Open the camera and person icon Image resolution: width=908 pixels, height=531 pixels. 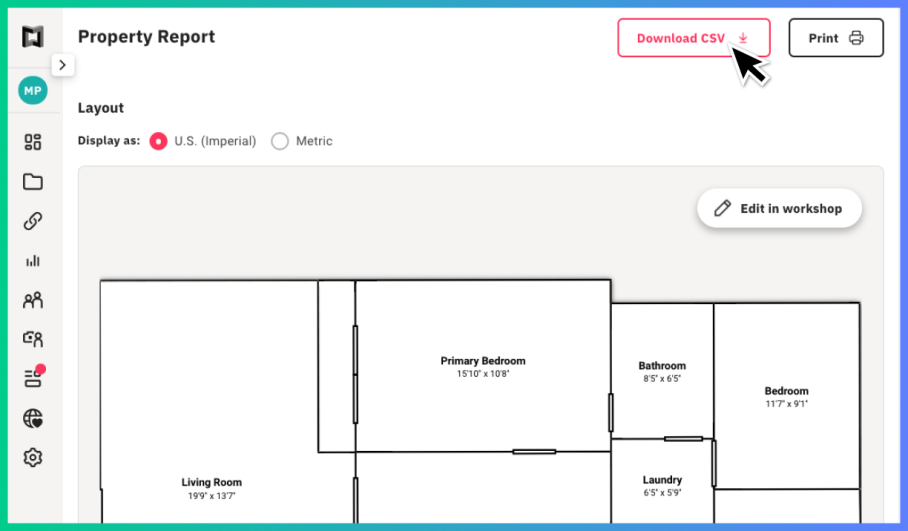[x=33, y=339]
